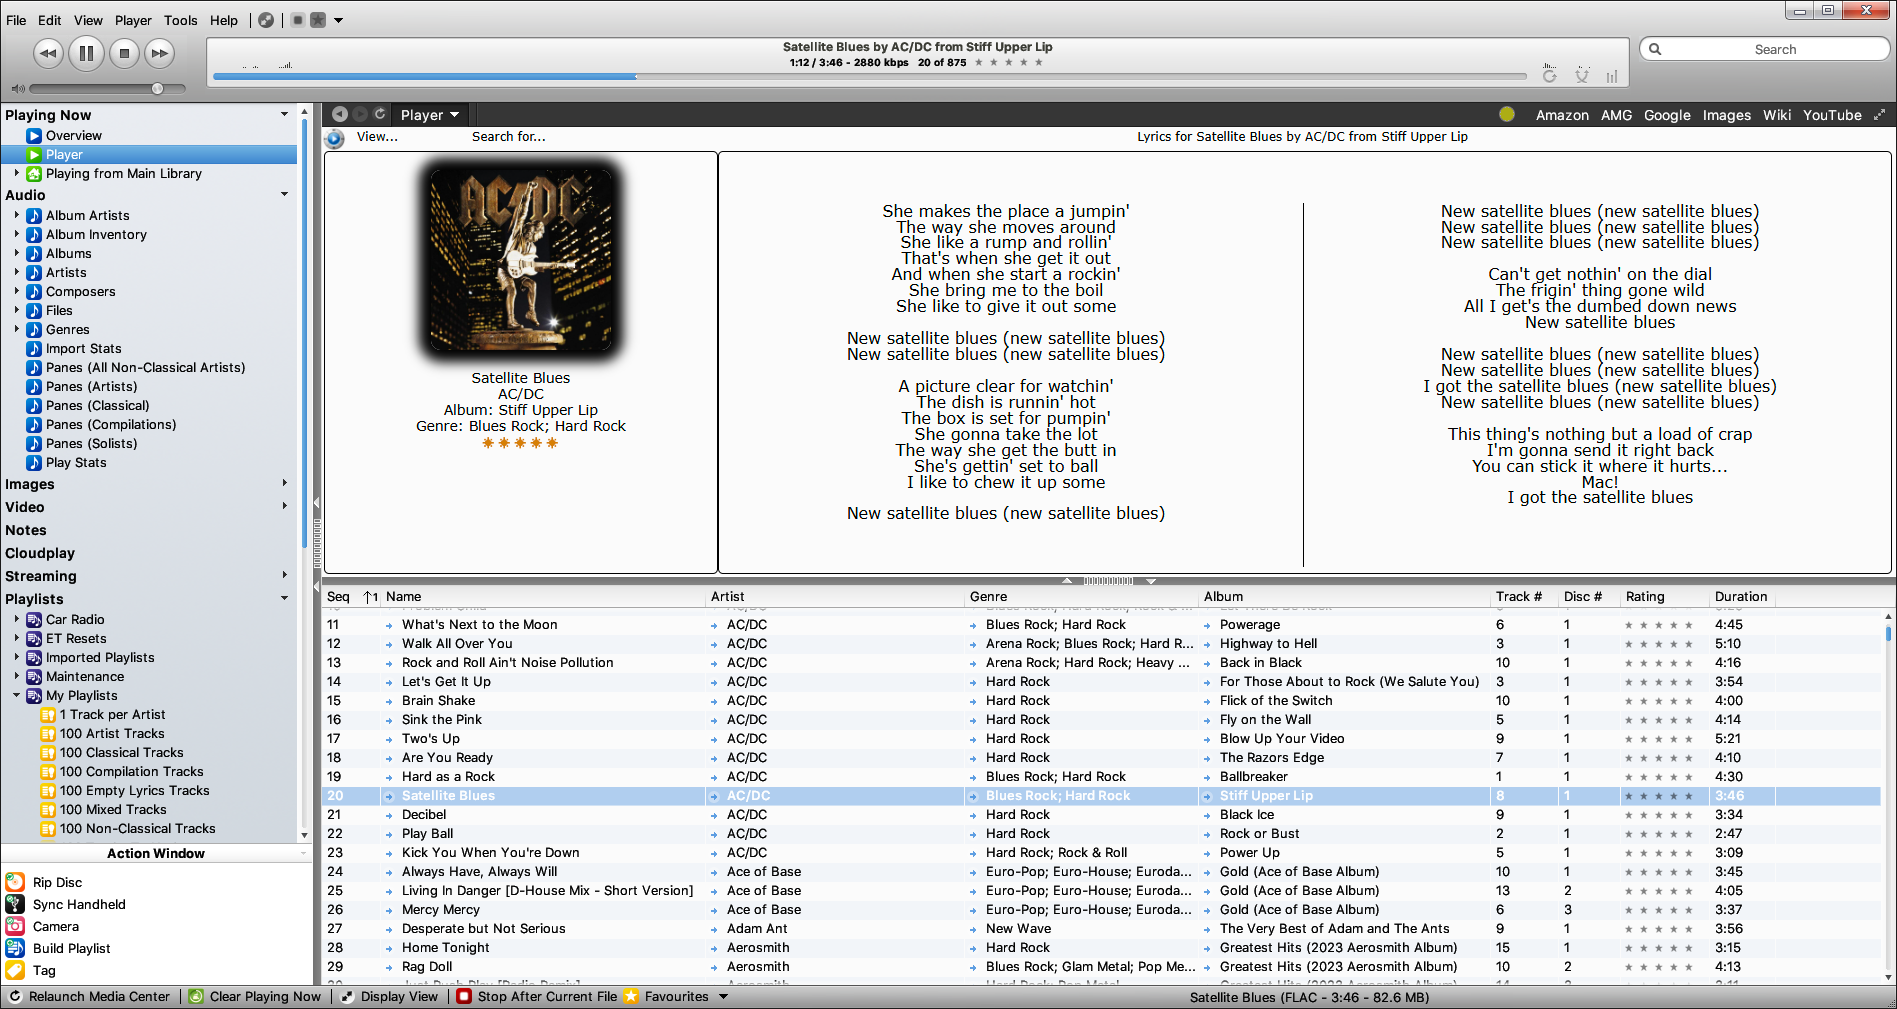The width and height of the screenshot is (1897, 1009).
Task: Open the Amazon link
Action: coord(1562,115)
